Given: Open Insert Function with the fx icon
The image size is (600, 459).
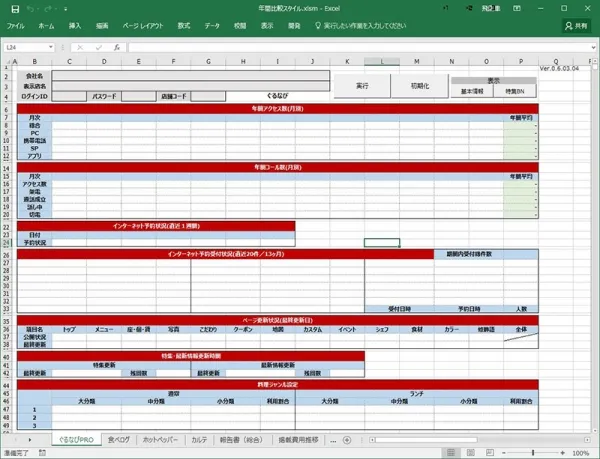Looking at the screenshot, I should tap(117, 47).
